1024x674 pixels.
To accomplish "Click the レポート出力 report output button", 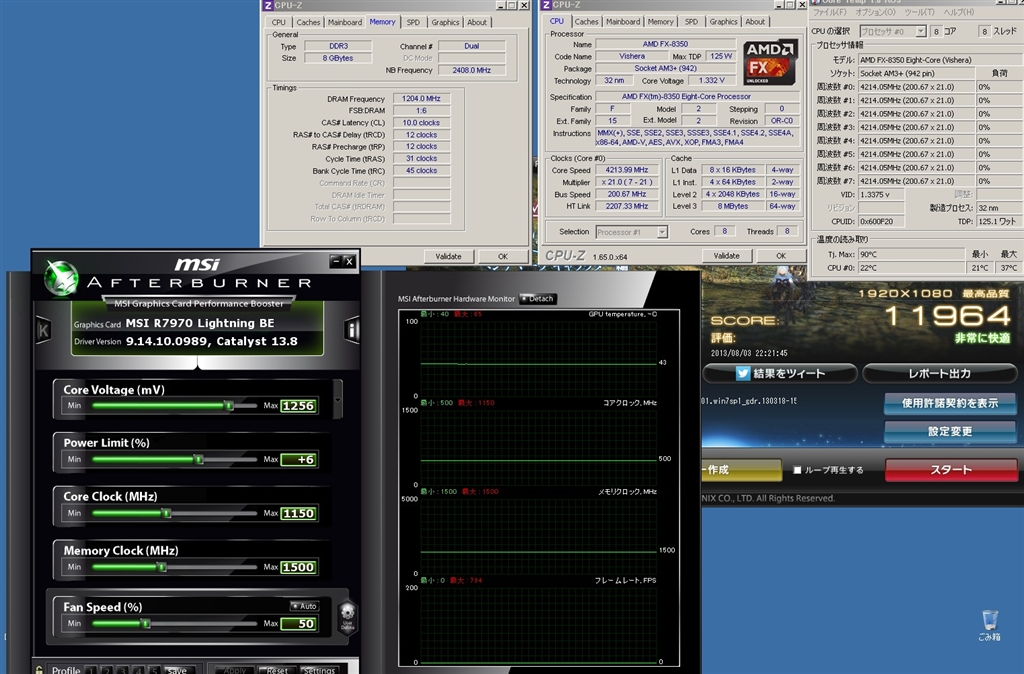I will click(940, 374).
